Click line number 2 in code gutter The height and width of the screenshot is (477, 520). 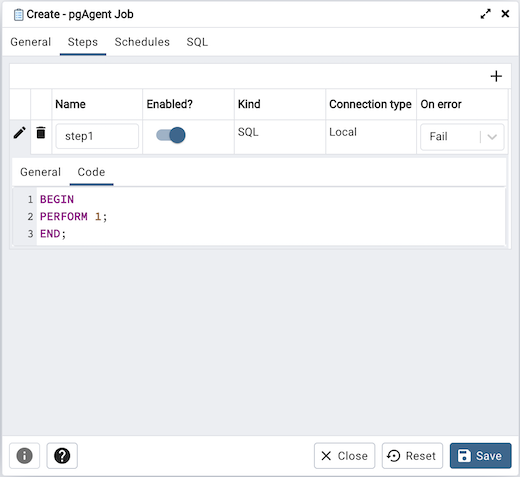pyautogui.click(x=30, y=217)
